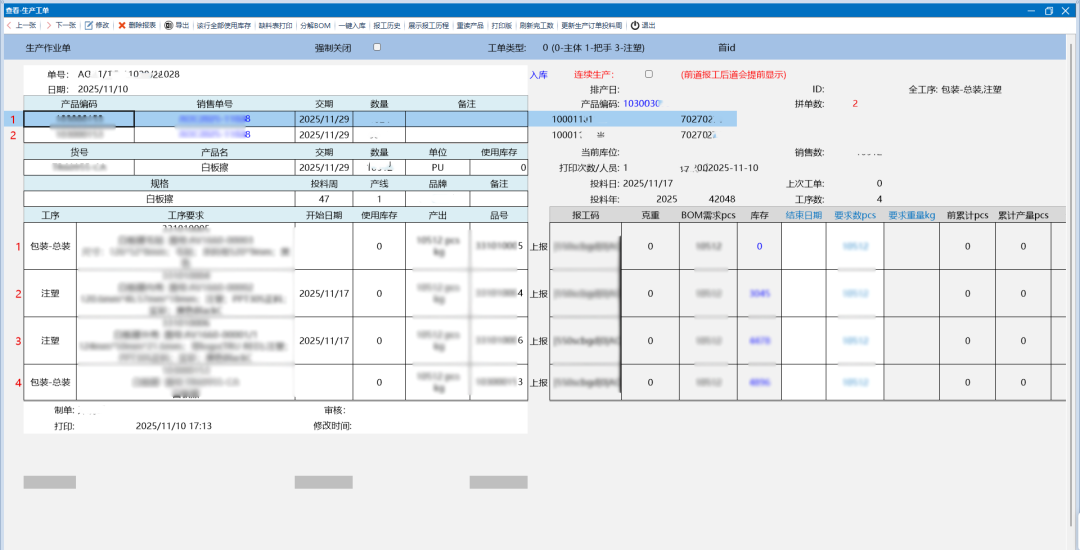Toggle the 强制关闭 checkbox

click(376, 47)
